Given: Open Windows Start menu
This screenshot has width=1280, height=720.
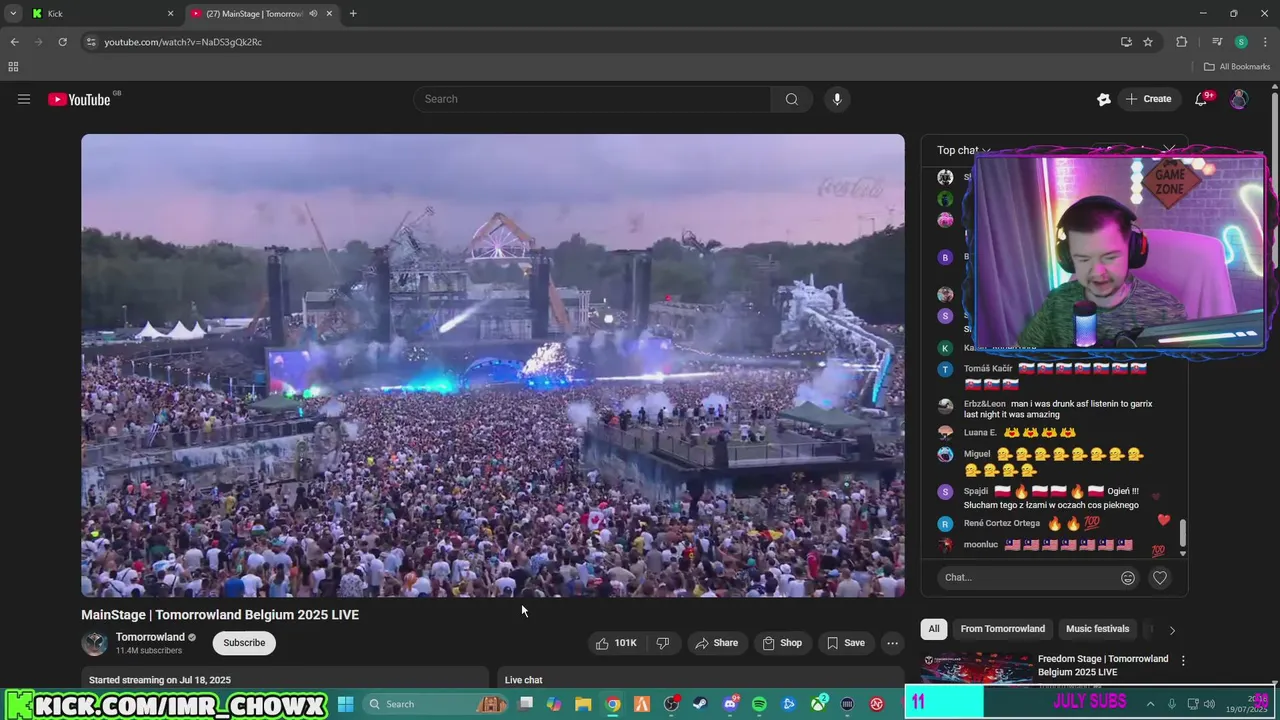Looking at the screenshot, I should tap(345, 704).
